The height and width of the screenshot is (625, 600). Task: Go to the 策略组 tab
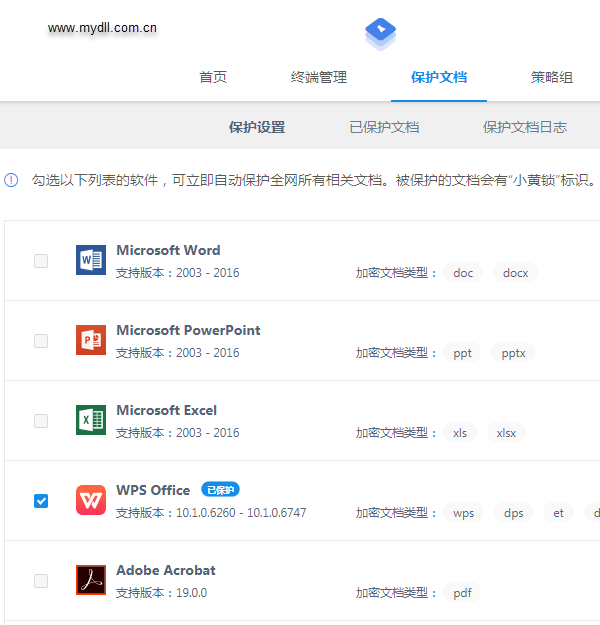552,77
